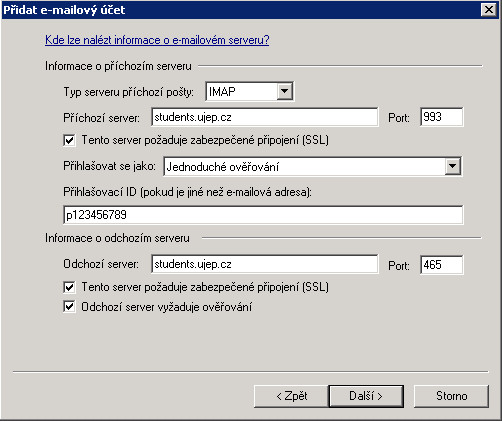
Task: Click the Tento server požaduje label for incoming SSL
Action: coord(205,140)
